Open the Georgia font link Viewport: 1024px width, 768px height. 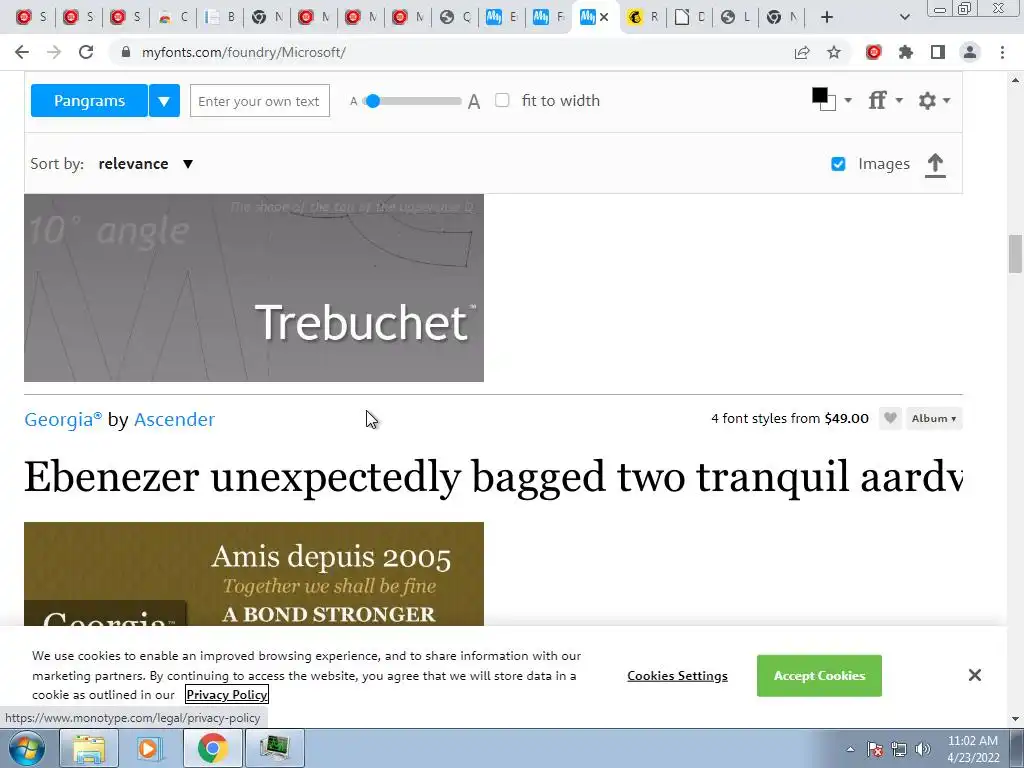coord(63,419)
